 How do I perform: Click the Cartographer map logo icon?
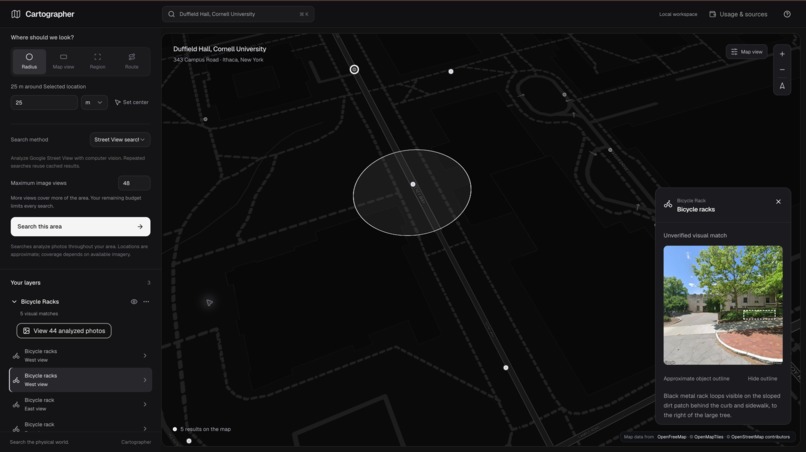coord(16,14)
